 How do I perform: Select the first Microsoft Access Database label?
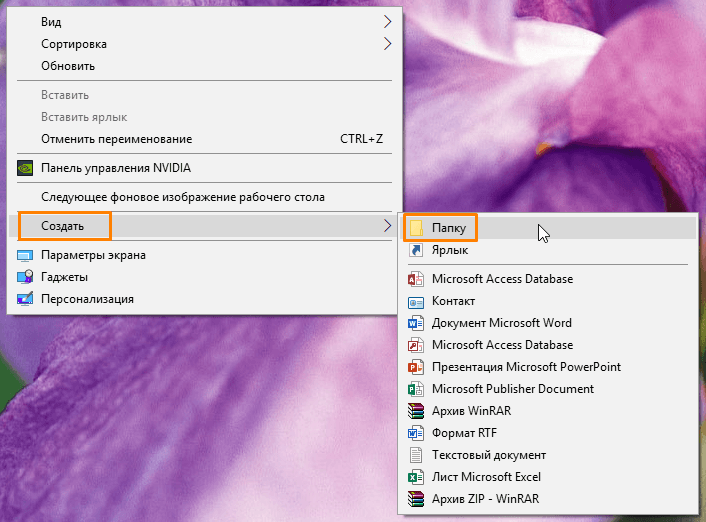tap(502, 279)
